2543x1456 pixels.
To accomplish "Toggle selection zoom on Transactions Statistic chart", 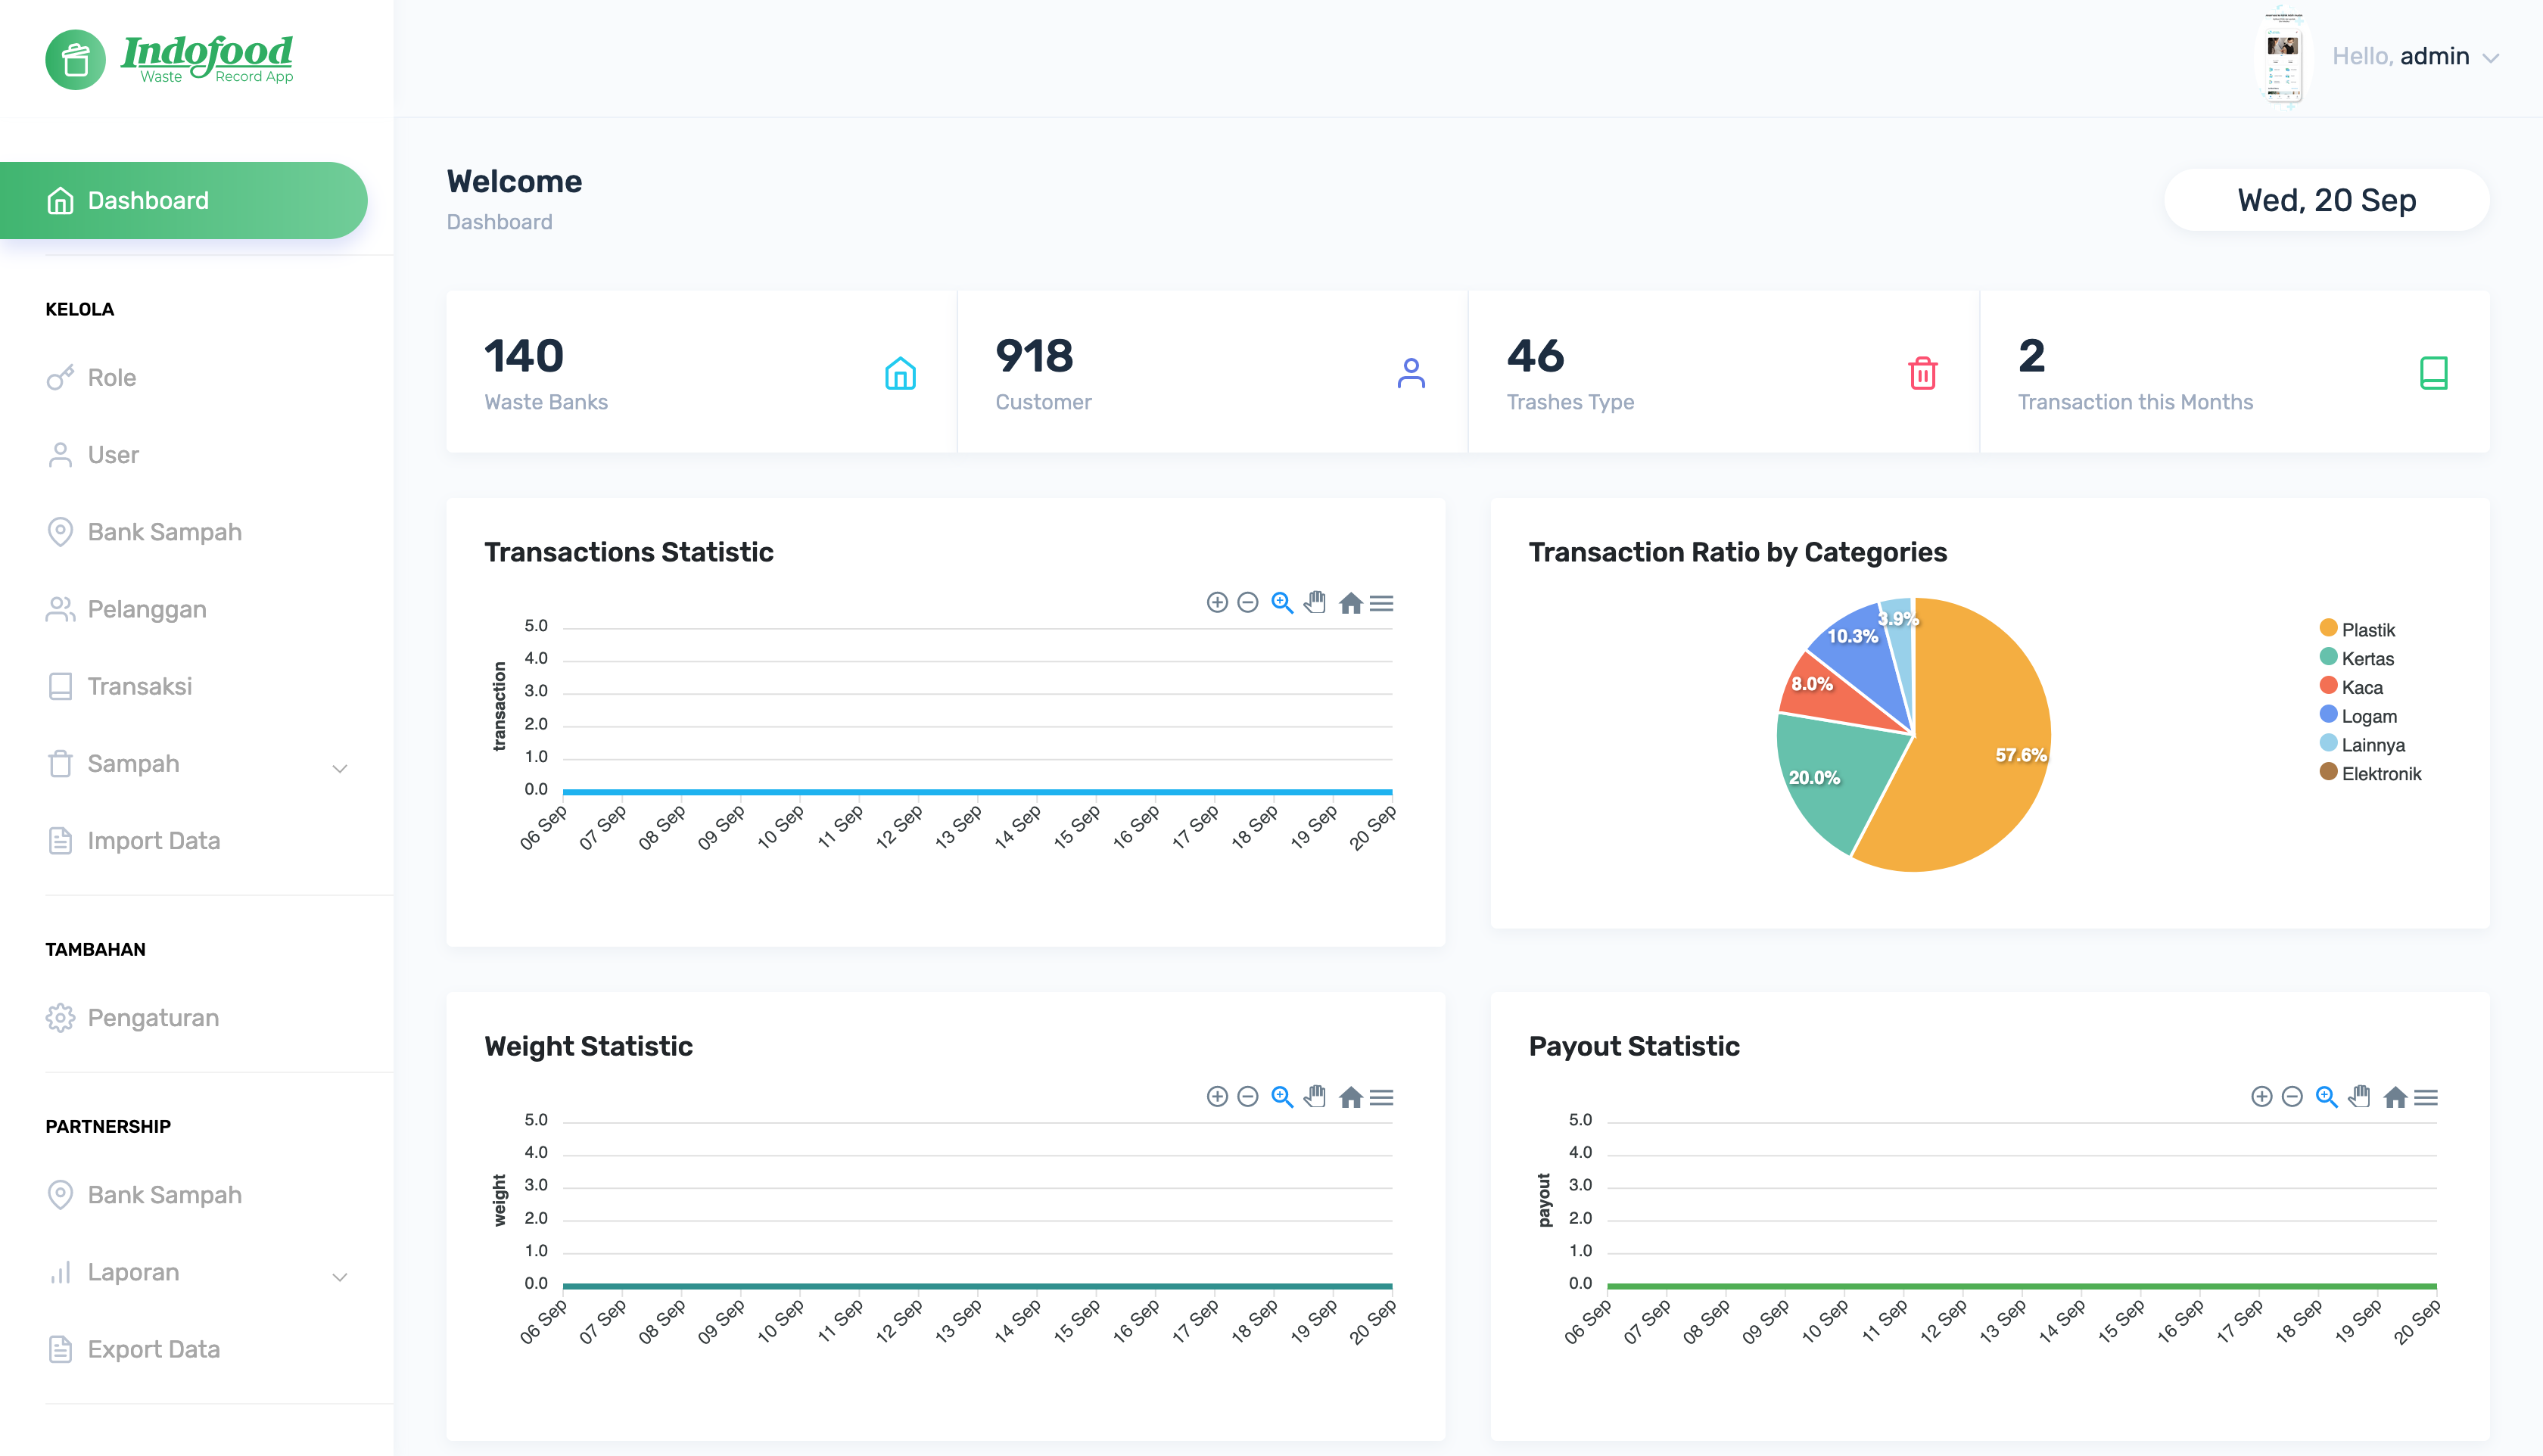I will 1282,602.
